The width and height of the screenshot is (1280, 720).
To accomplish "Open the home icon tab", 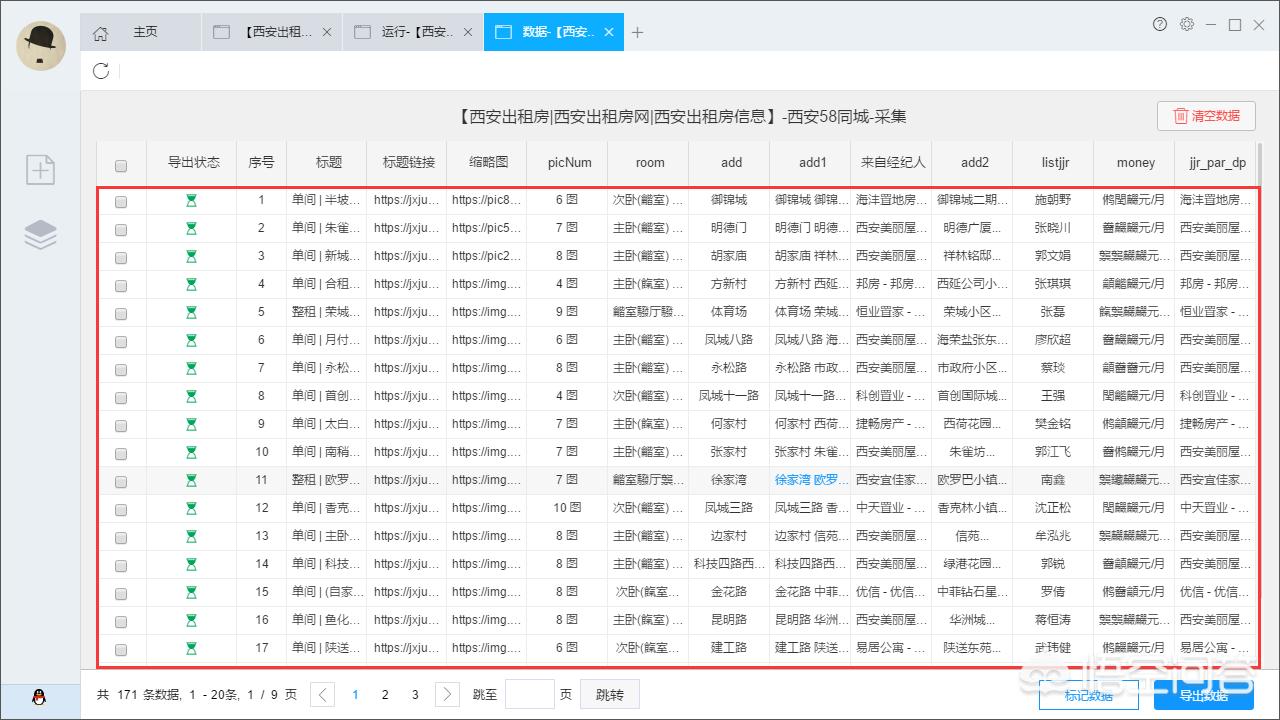I will [100, 33].
